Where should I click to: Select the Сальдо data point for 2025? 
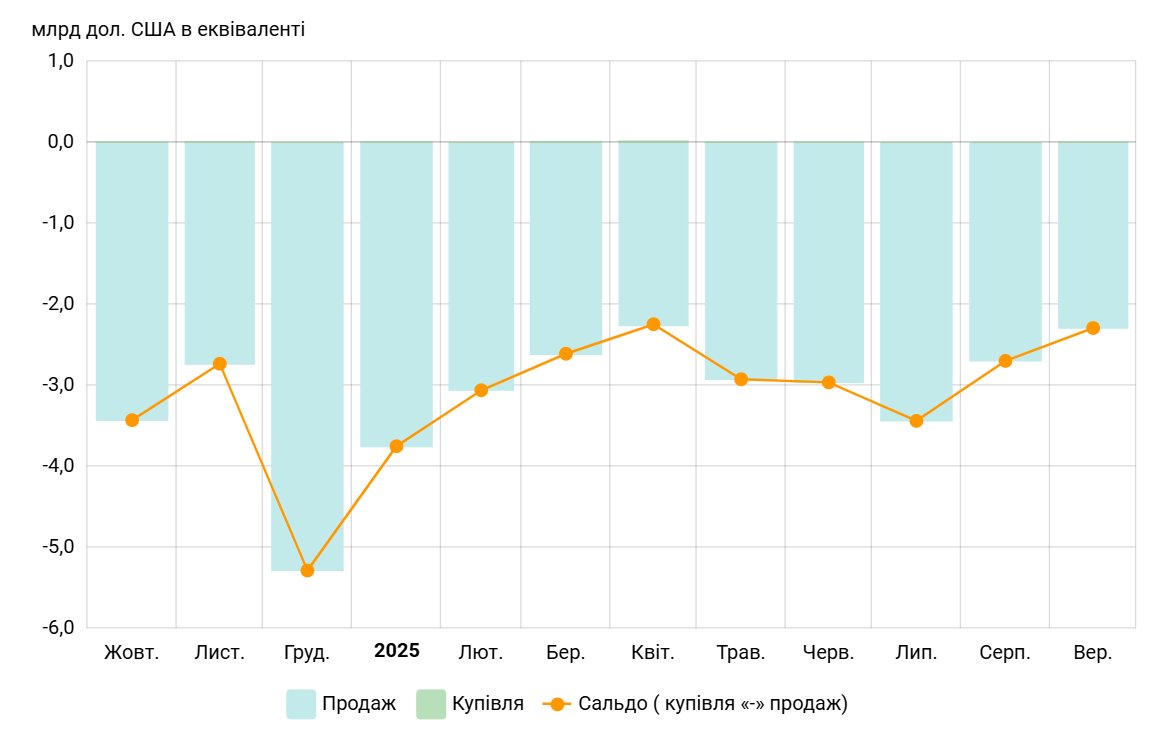pyautogui.click(x=396, y=446)
